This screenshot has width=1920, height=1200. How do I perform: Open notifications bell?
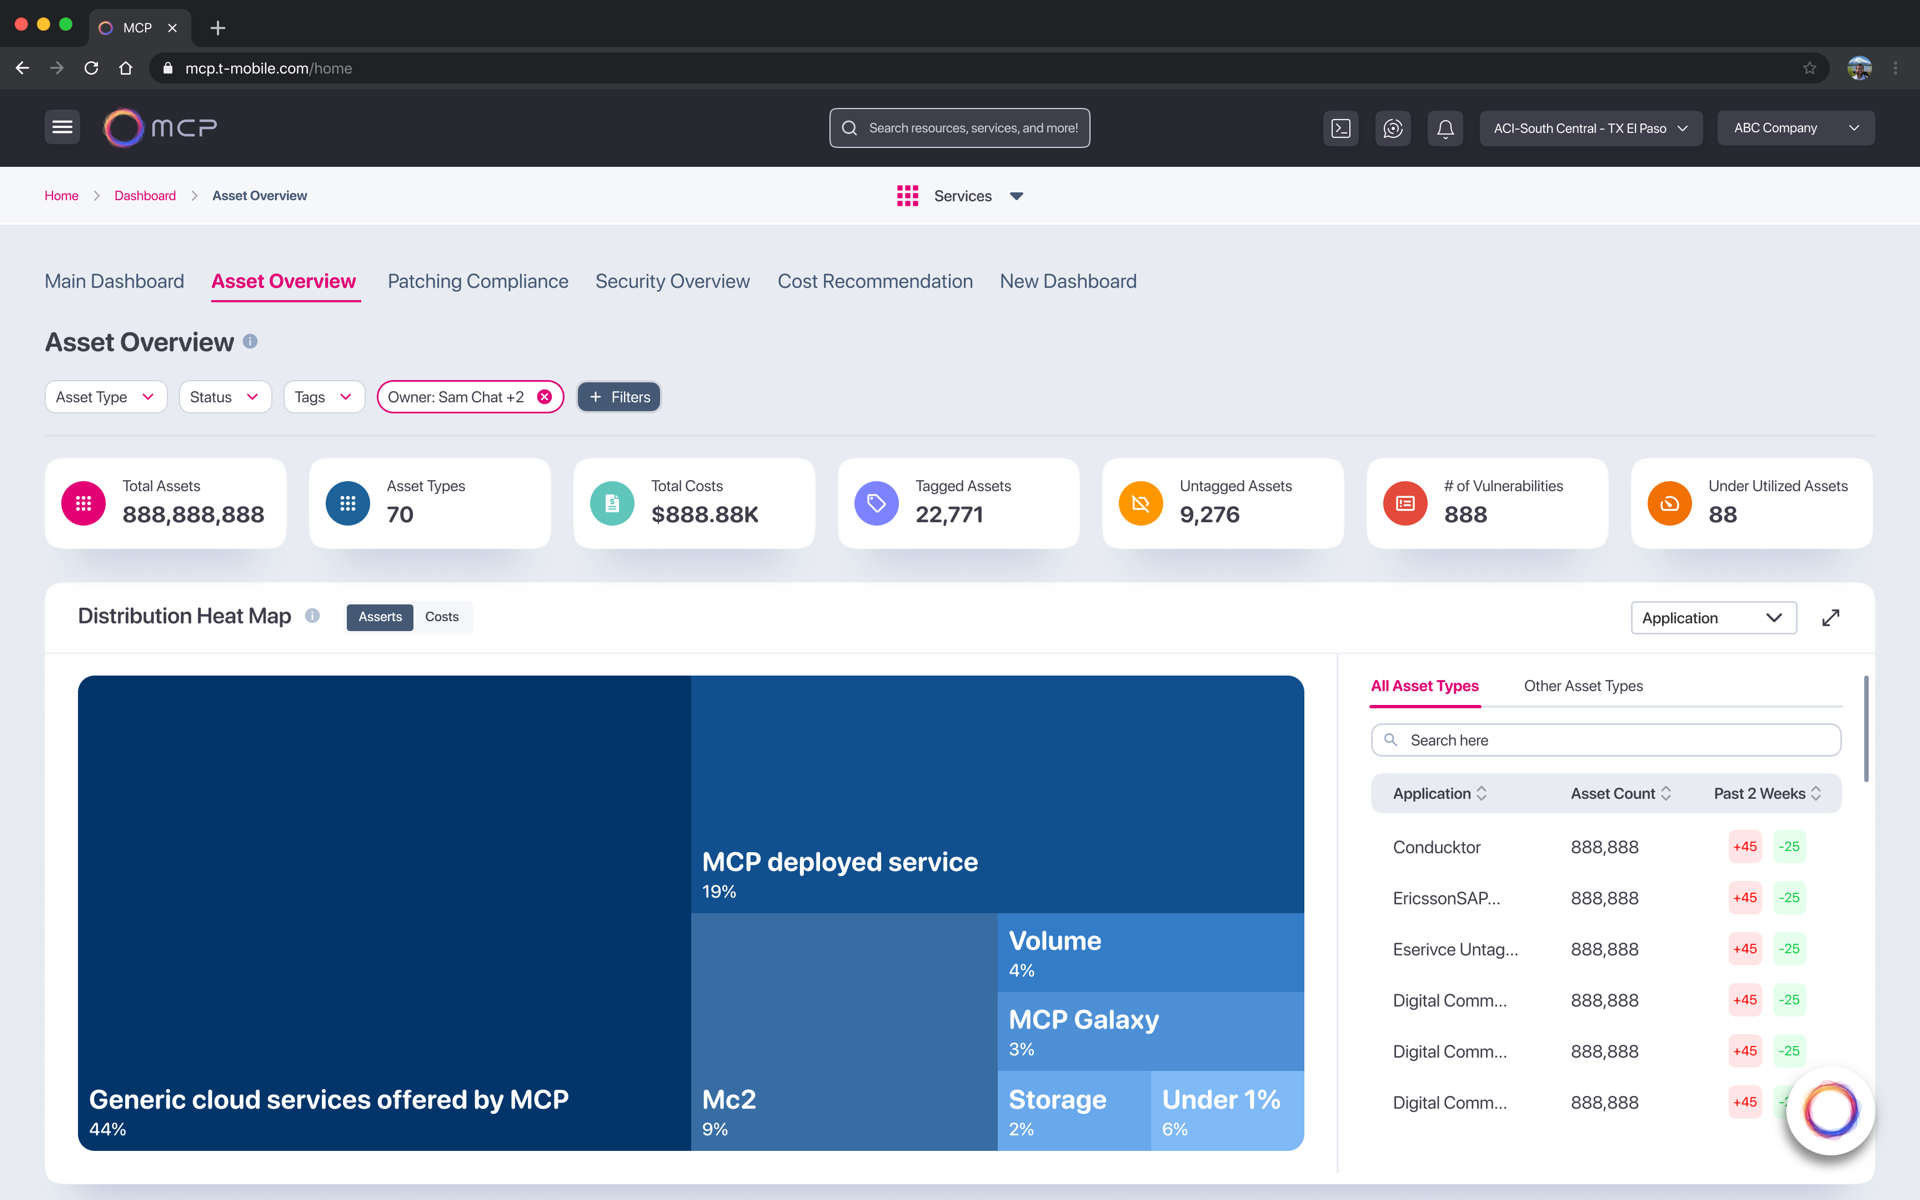pyautogui.click(x=1445, y=128)
